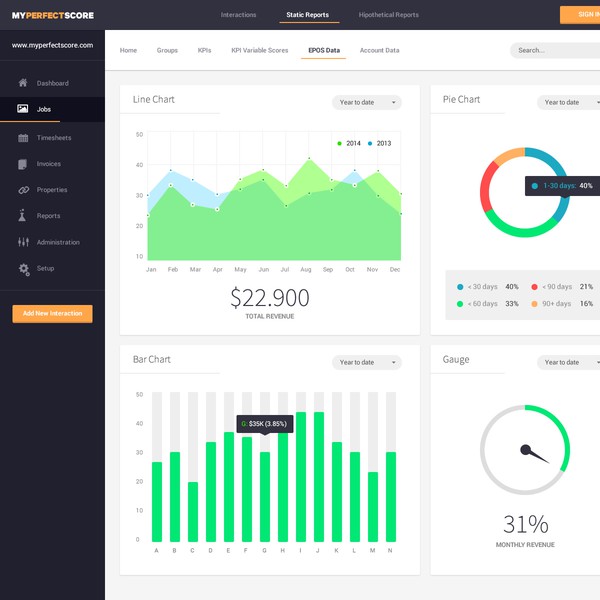Open Gauge Year to date dropdown
Image resolution: width=600 pixels, height=600 pixels.
(569, 362)
